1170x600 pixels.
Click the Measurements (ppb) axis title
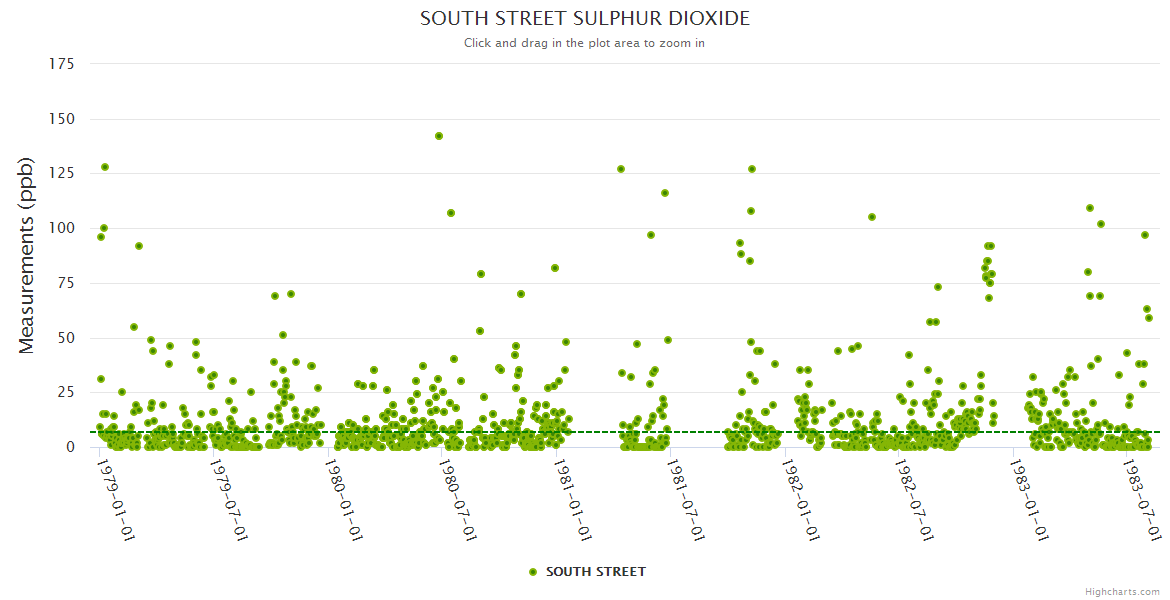(27, 255)
